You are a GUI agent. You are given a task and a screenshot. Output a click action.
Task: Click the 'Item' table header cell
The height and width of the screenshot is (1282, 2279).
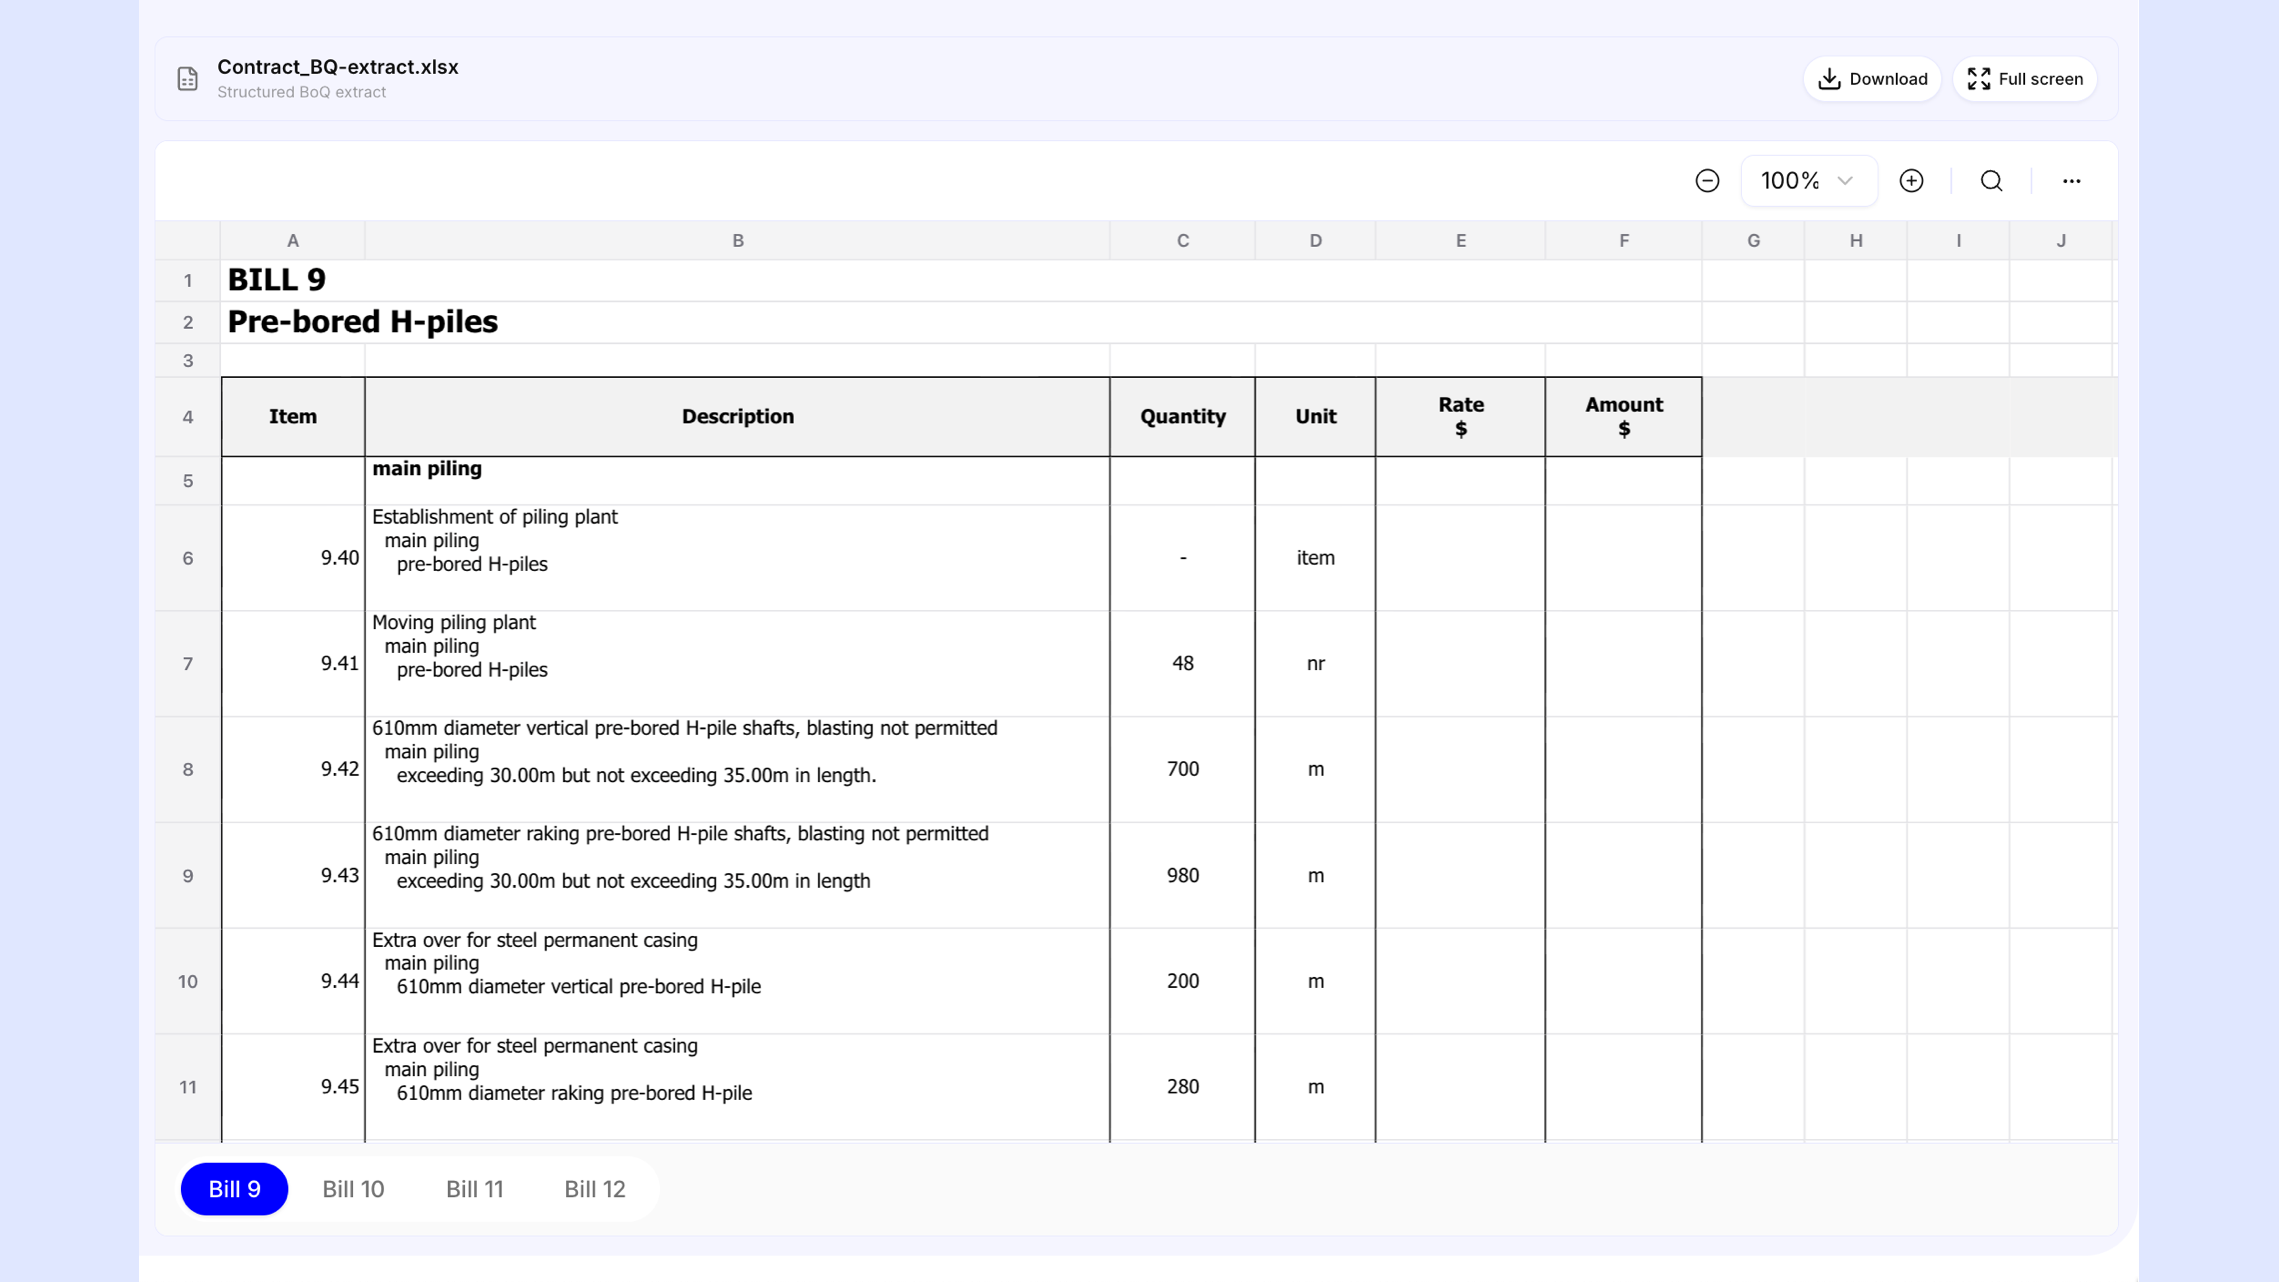coord(293,417)
